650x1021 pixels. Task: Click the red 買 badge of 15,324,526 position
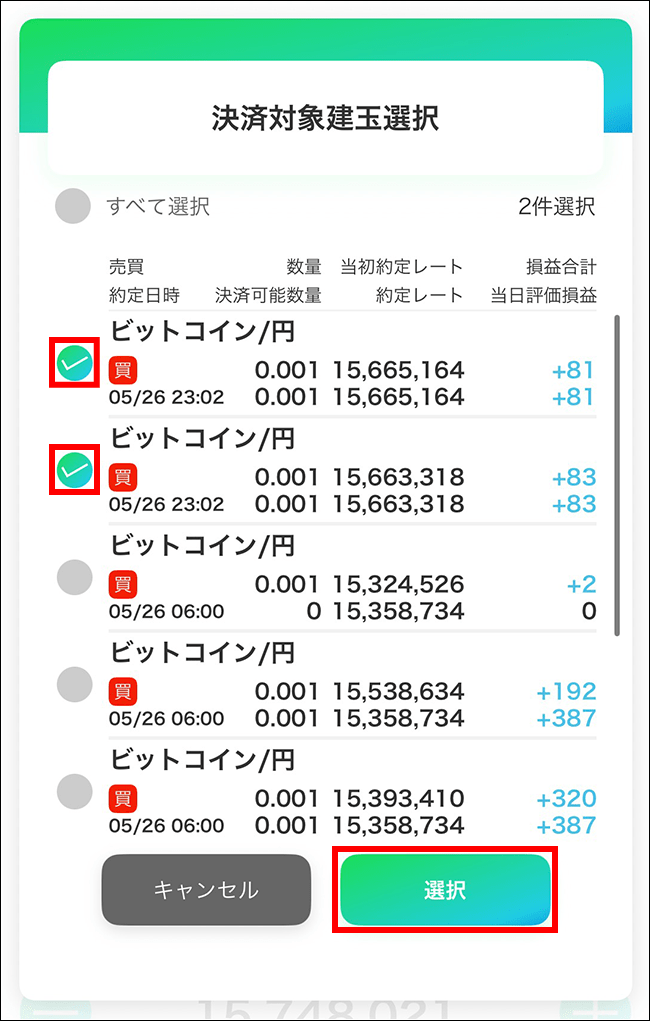pyautogui.click(x=123, y=584)
